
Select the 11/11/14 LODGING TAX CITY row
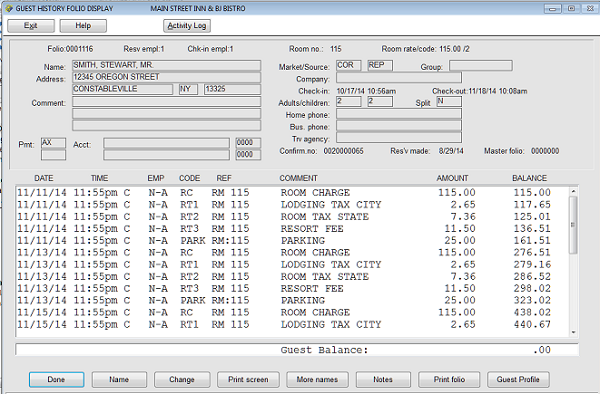click(293, 205)
